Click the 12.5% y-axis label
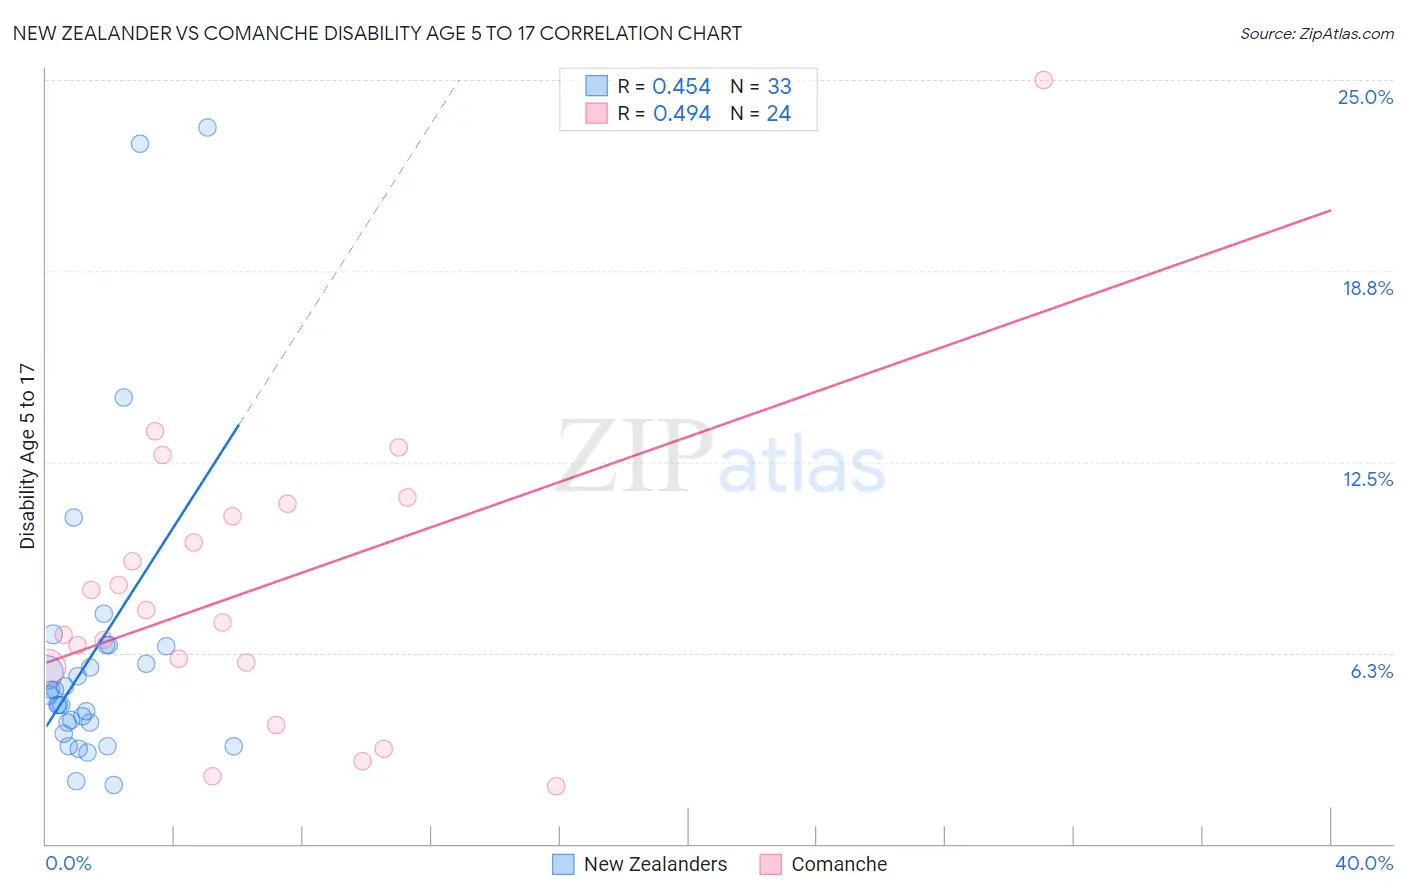Screen dimensions: 1406x892 pos(1367,479)
